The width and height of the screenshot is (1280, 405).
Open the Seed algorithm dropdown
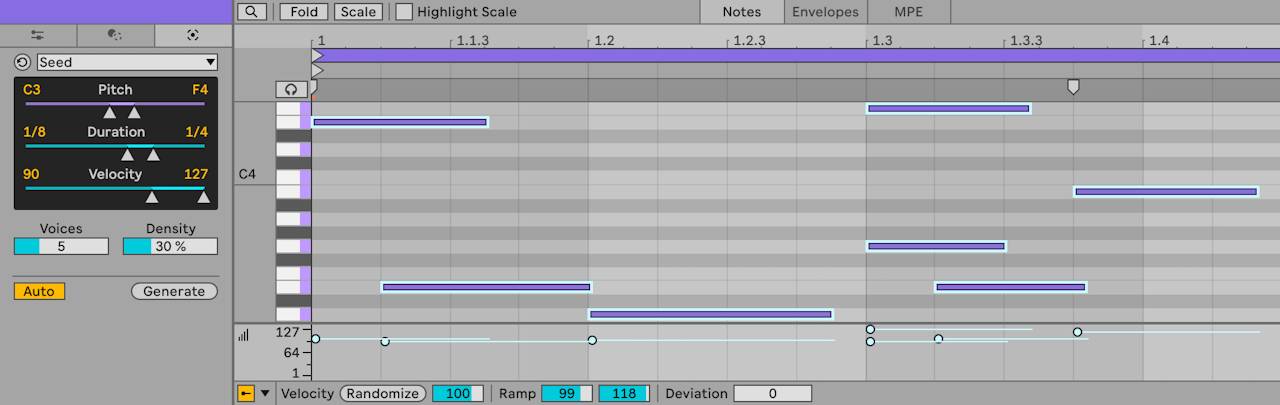coord(127,62)
